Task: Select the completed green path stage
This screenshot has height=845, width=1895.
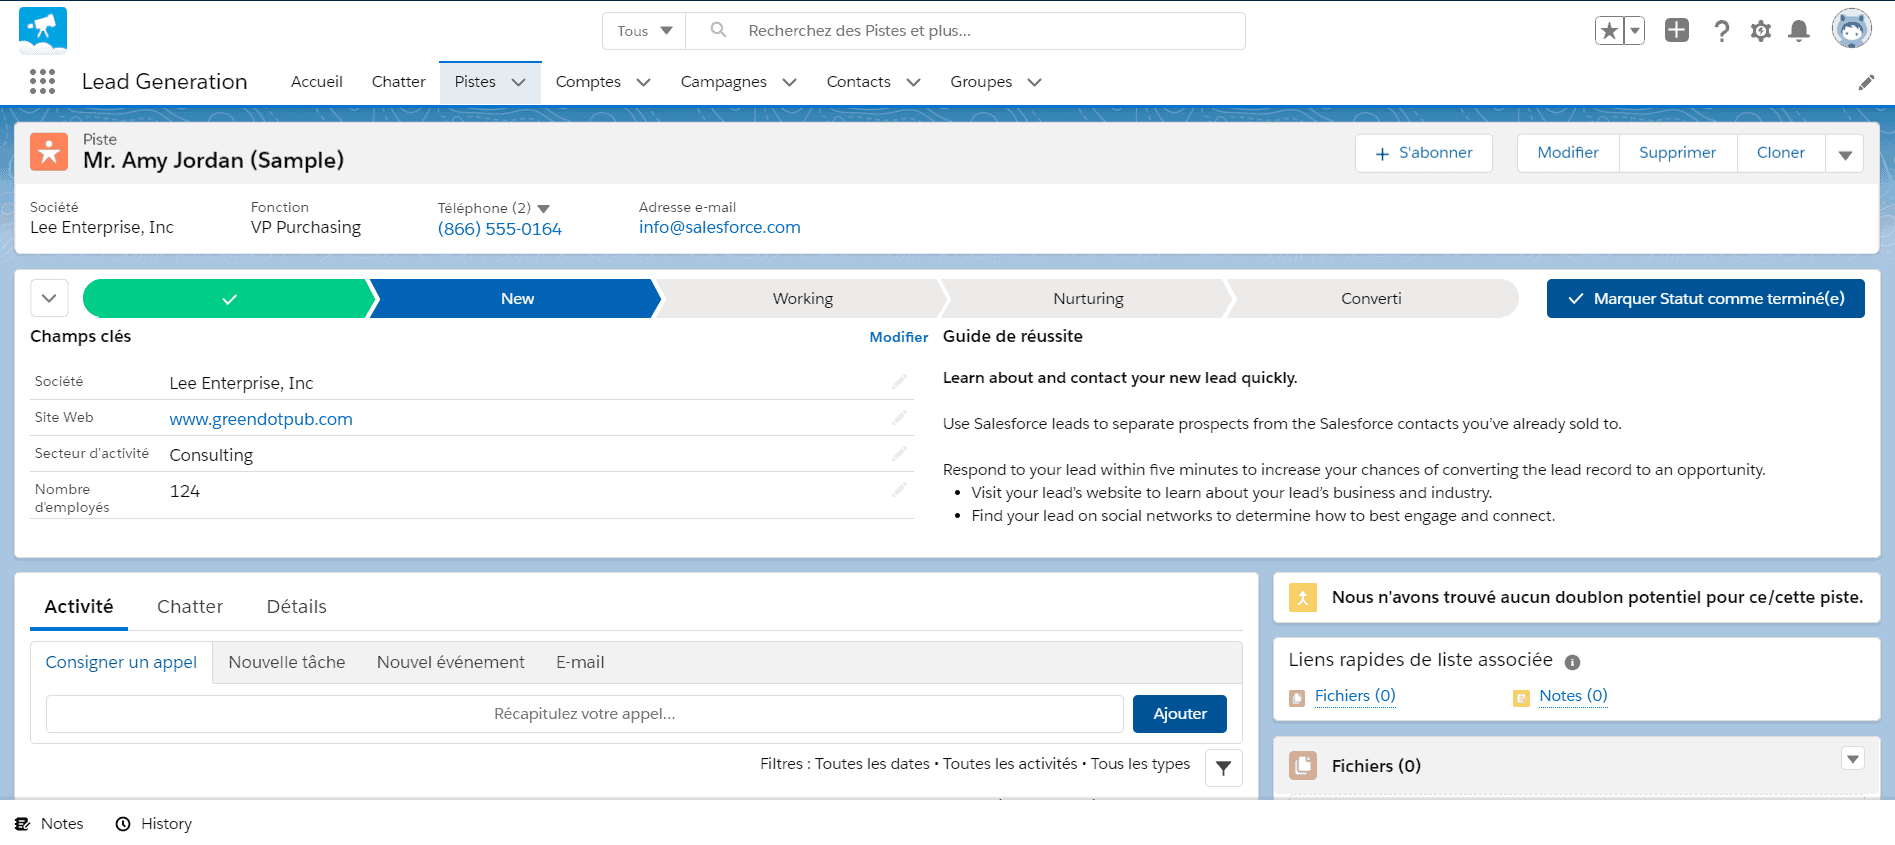Action: tap(229, 298)
